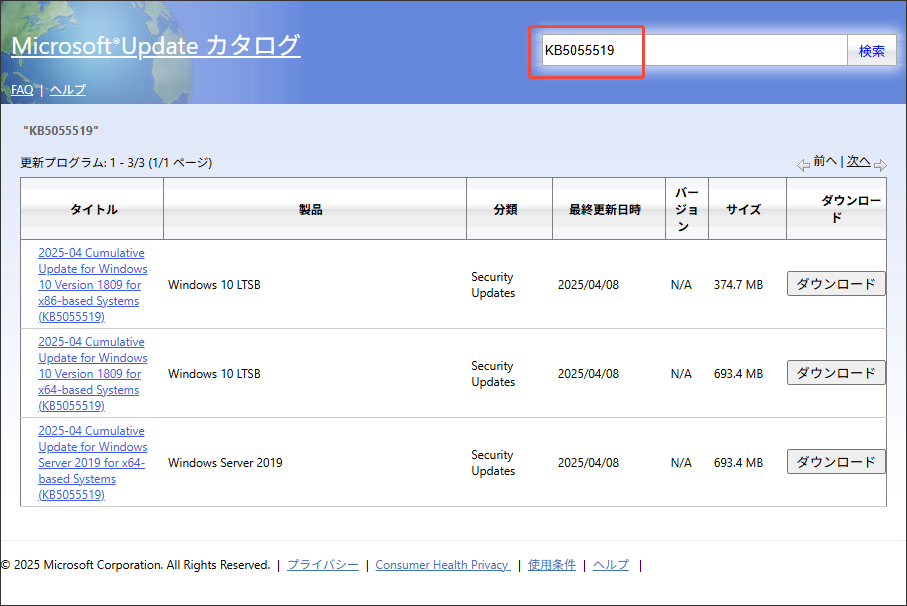
Task: Open the FAQ link in header
Action: pos(22,90)
